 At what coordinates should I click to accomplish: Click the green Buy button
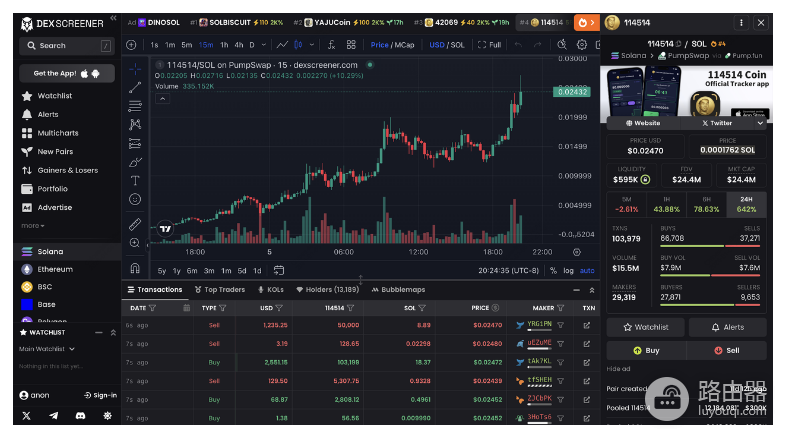point(646,350)
